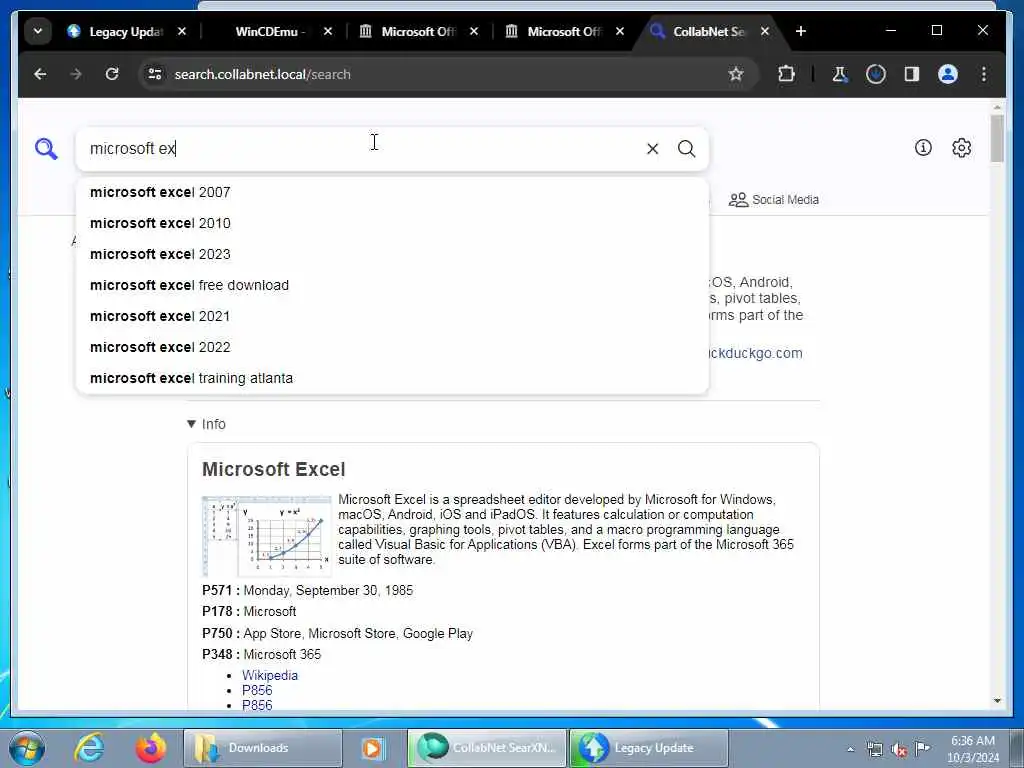1024x768 pixels.
Task: Launch Internet Explorer from taskbar
Action: tap(89, 748)
